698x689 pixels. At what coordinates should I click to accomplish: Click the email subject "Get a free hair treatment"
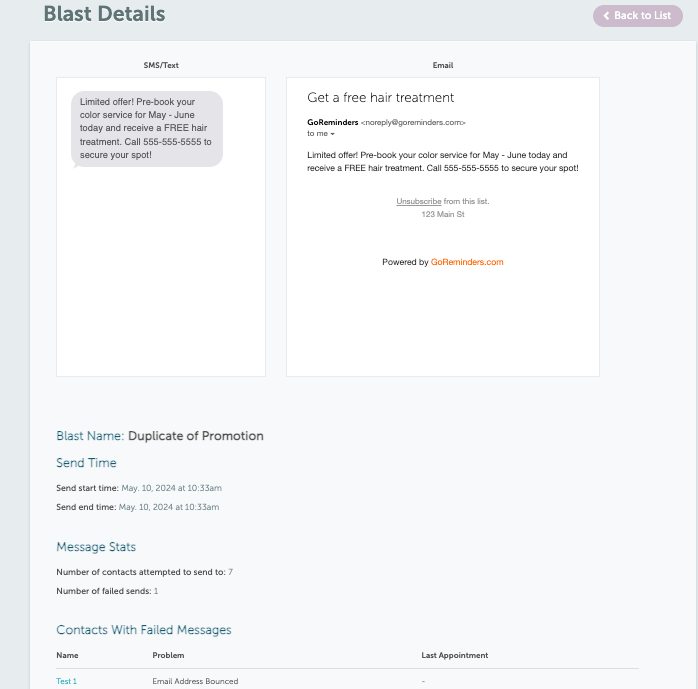point(381,97)
